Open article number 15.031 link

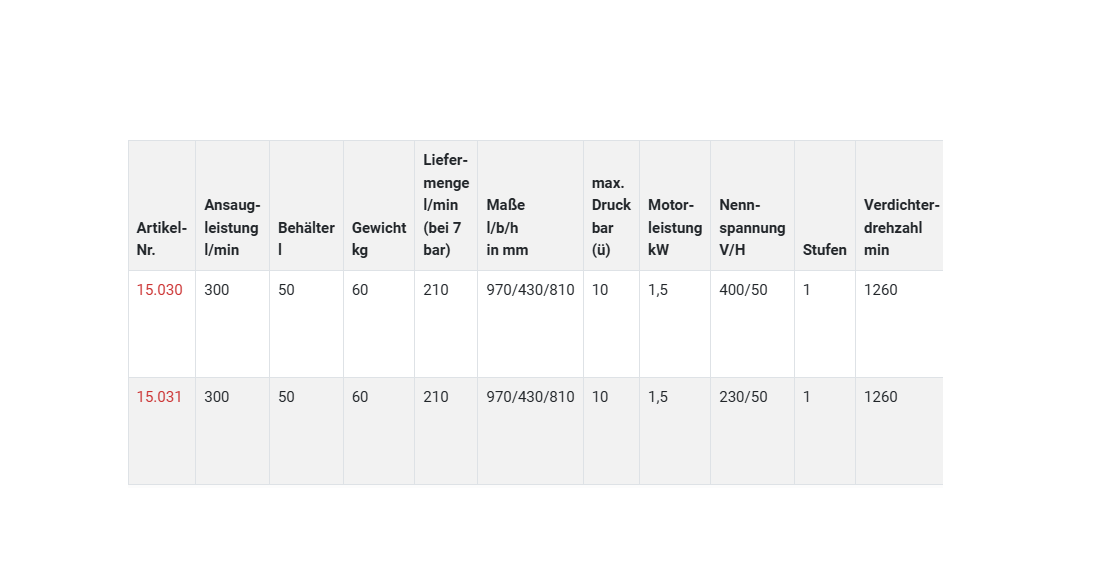pos(160,397)
